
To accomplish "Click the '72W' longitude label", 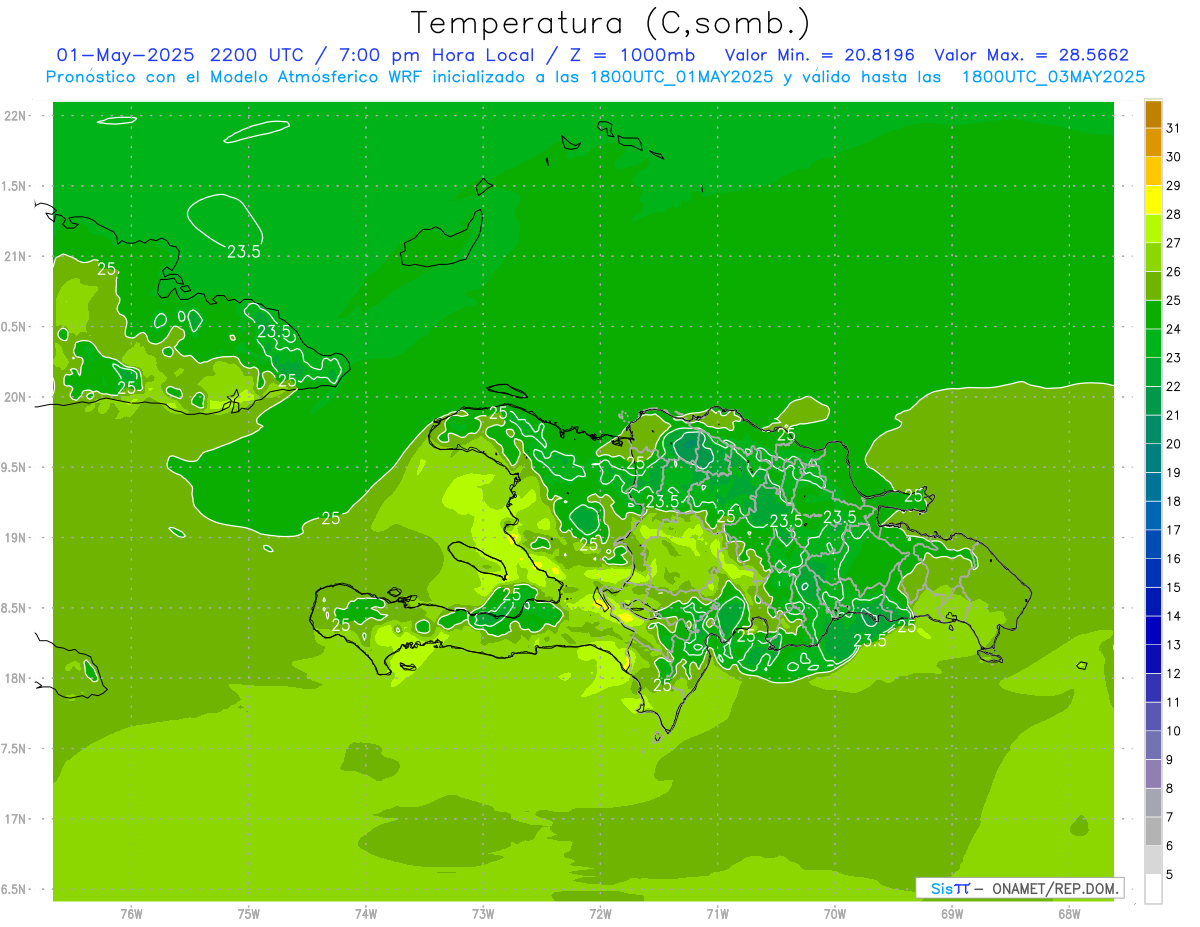I will tap(601, 914).
